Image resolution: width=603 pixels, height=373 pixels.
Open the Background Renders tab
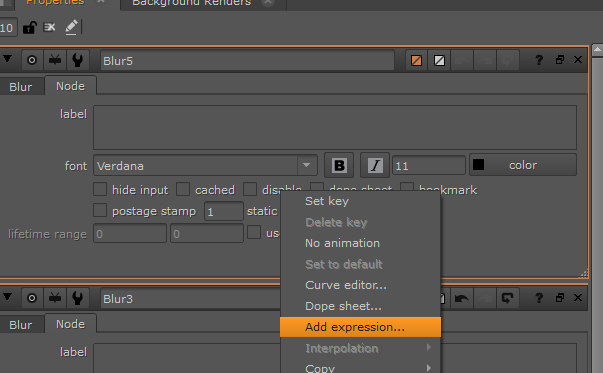[192, 3]
